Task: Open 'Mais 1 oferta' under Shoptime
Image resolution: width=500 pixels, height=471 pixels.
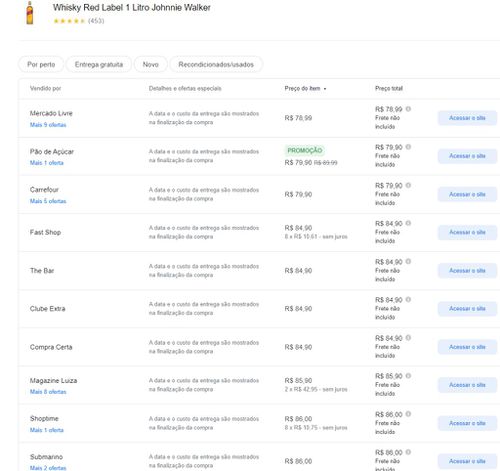Action: [x=47, y=430]
